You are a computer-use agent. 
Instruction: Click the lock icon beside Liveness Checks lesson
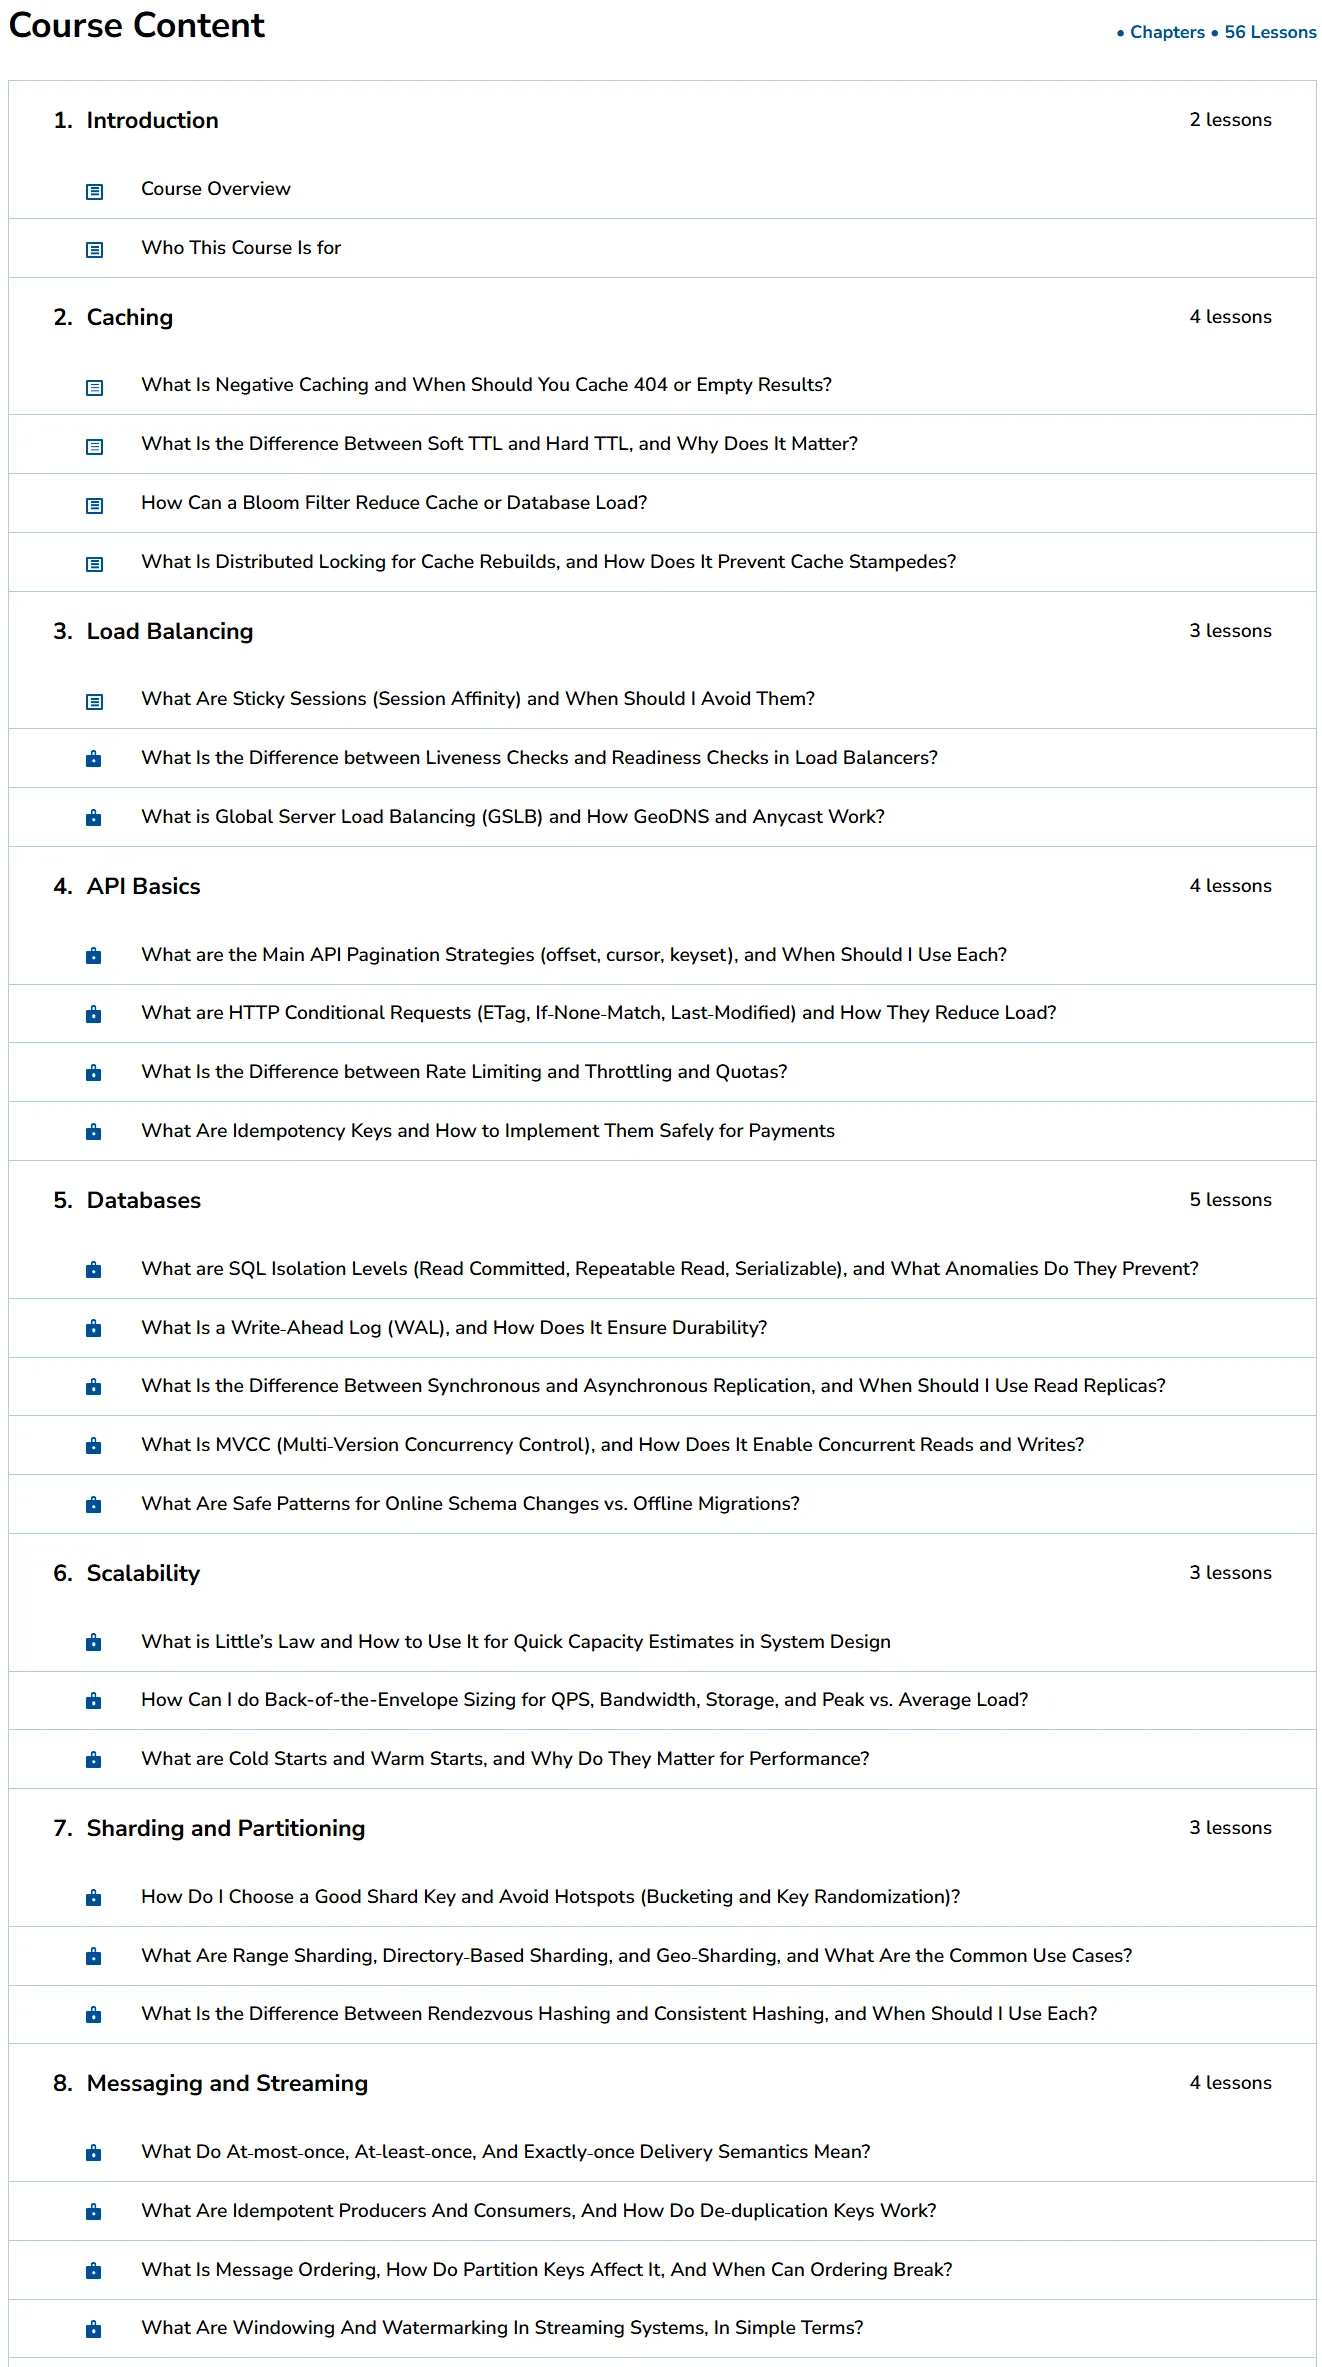point(94,759)
